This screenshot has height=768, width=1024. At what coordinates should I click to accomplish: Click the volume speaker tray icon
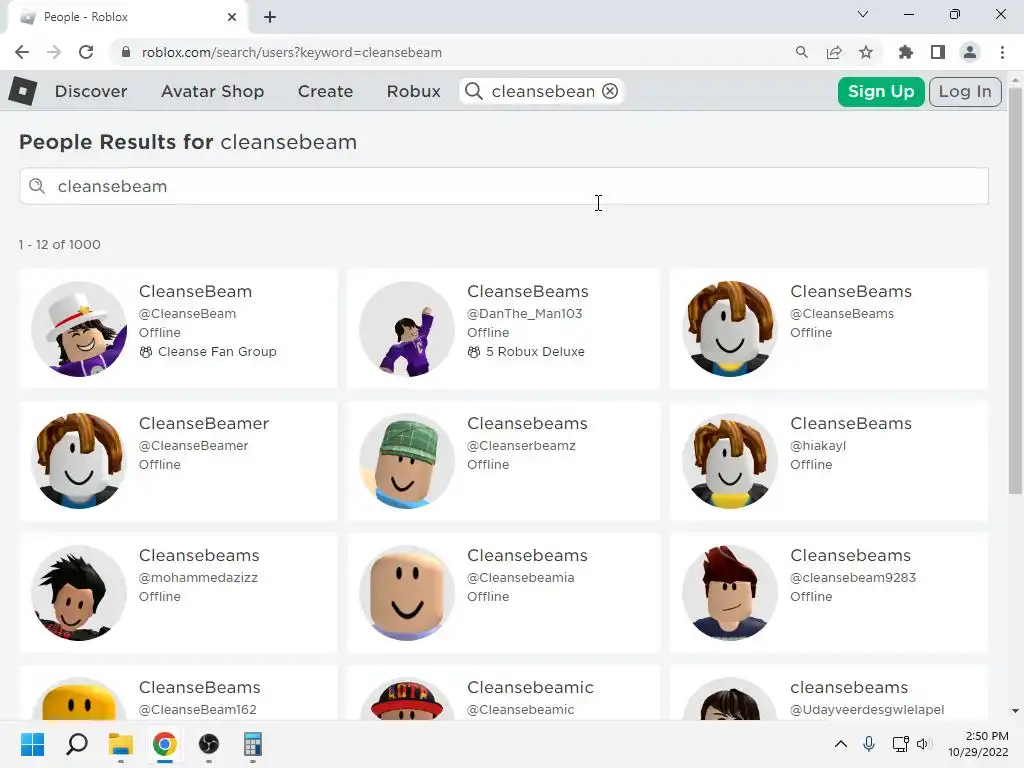point(923,744)
